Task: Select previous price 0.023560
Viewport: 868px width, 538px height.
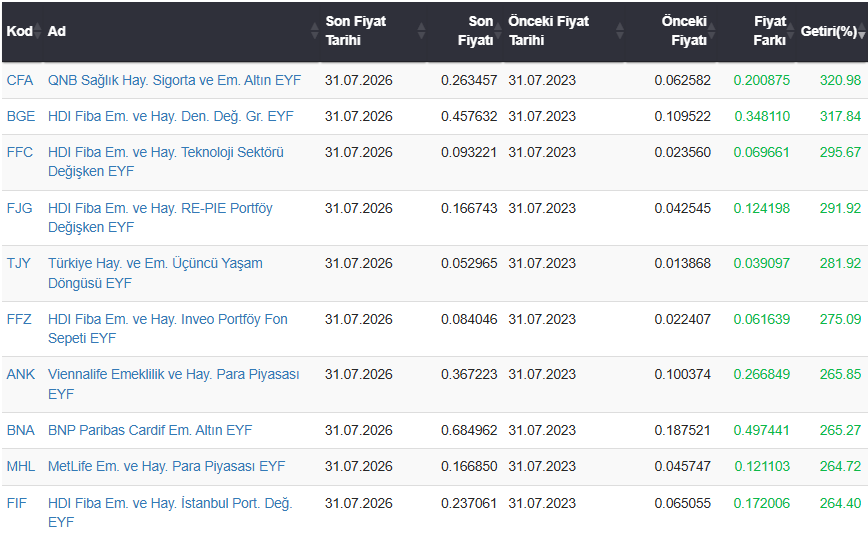Action: point(683,152)
